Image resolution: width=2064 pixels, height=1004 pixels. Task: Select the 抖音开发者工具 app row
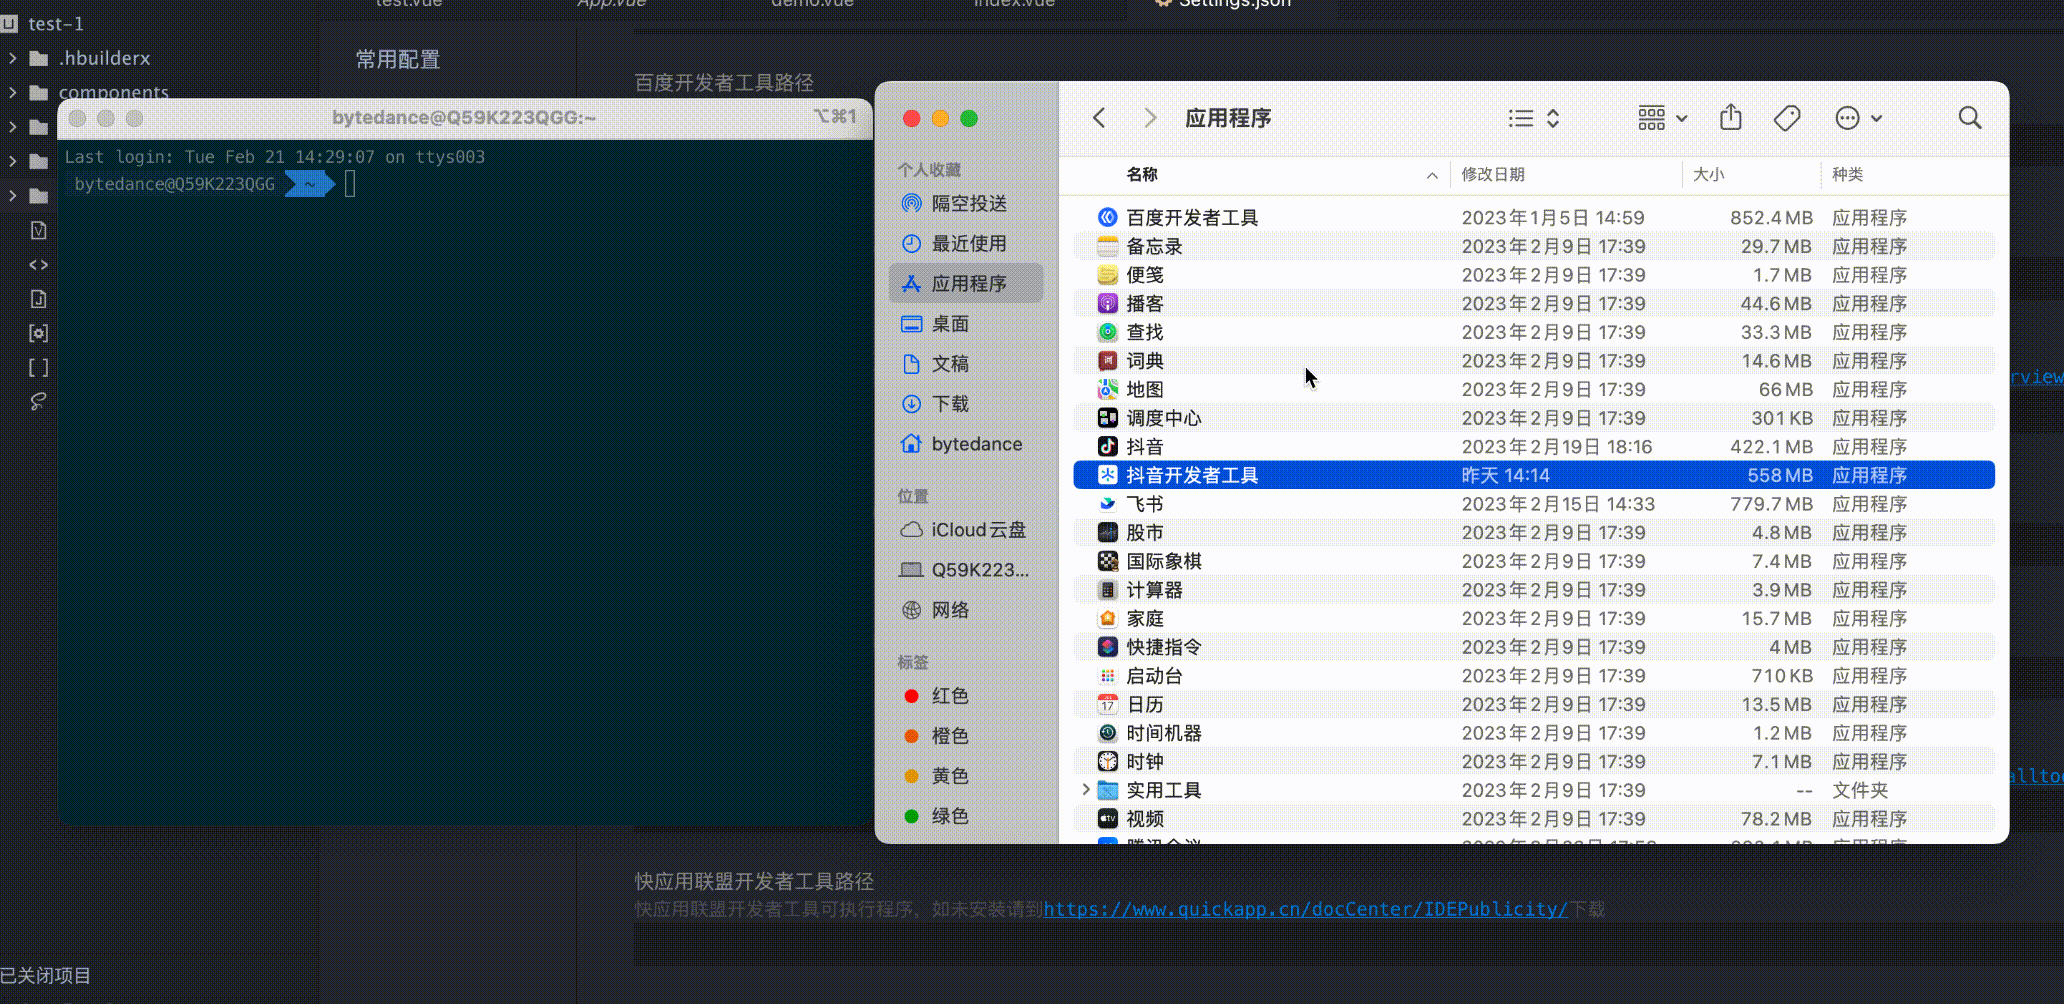point(1534,475)
